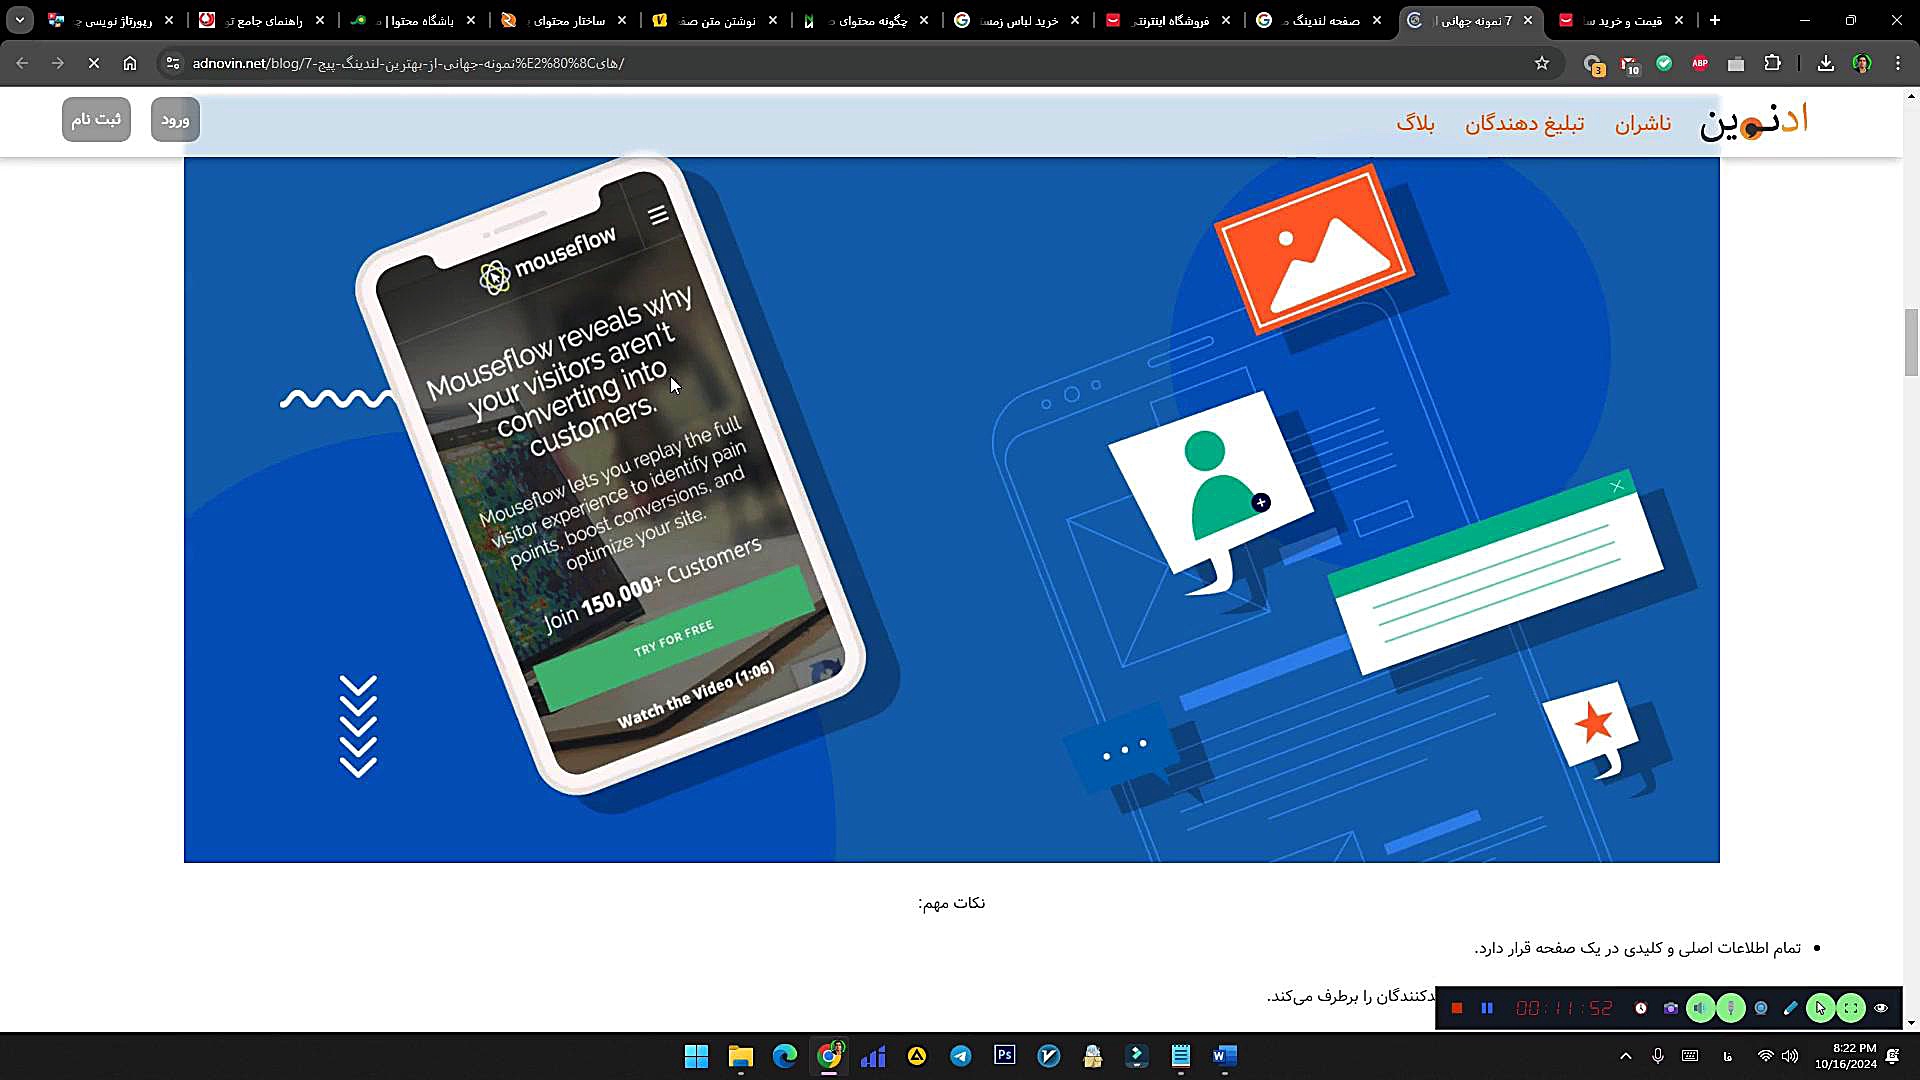Go to the Chrome home page
The width and height of the screenshot is (1920, 1080).
(x=130, y=63)
